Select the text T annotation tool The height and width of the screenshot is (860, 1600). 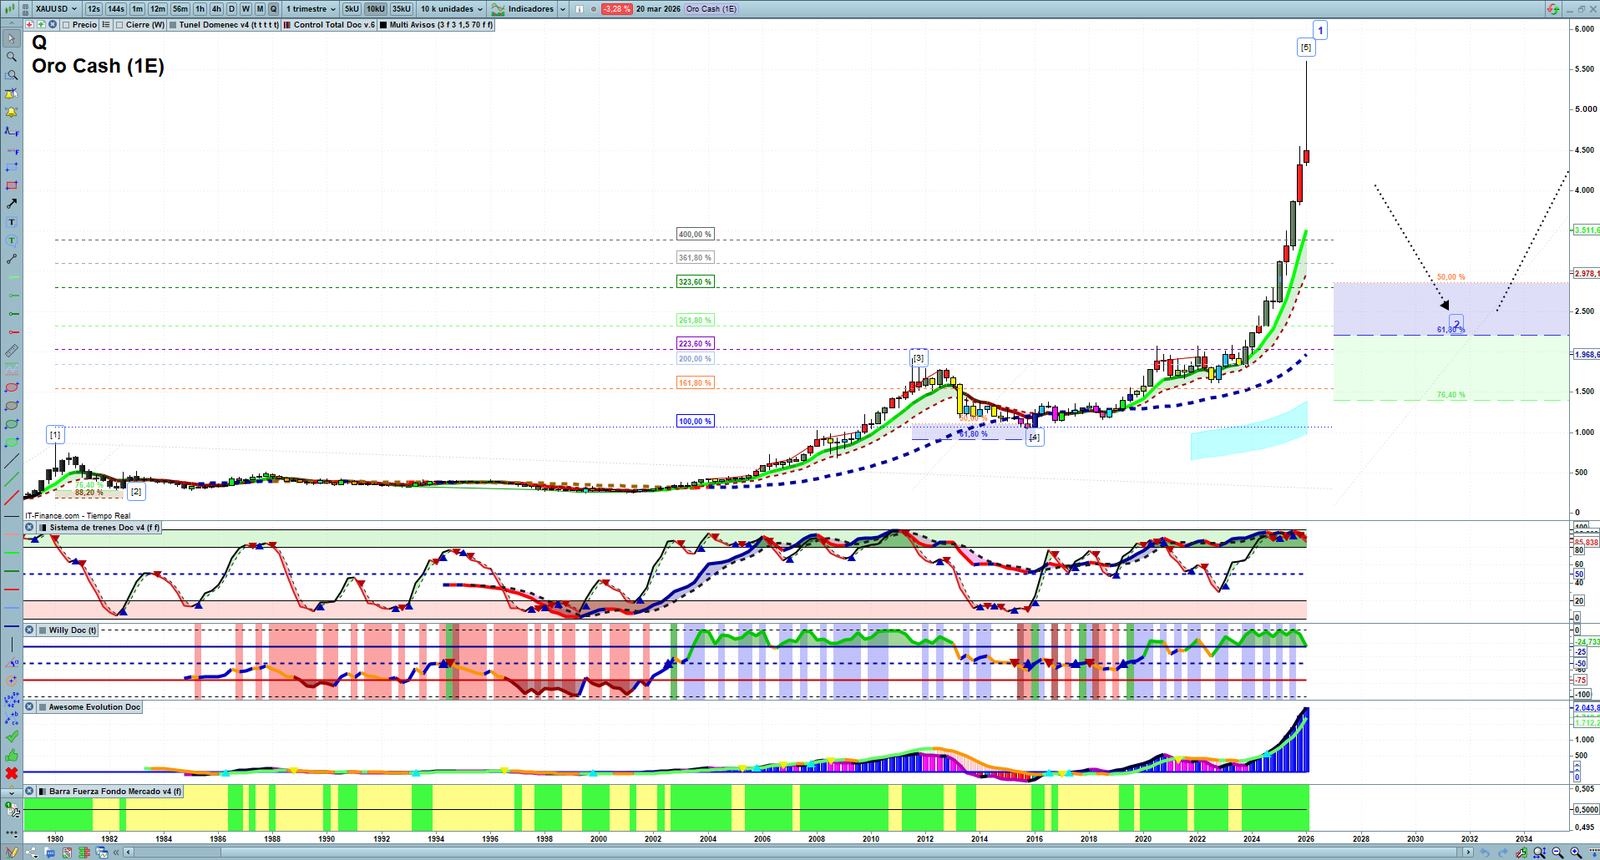pyautogui.click(x=11, y=222)
